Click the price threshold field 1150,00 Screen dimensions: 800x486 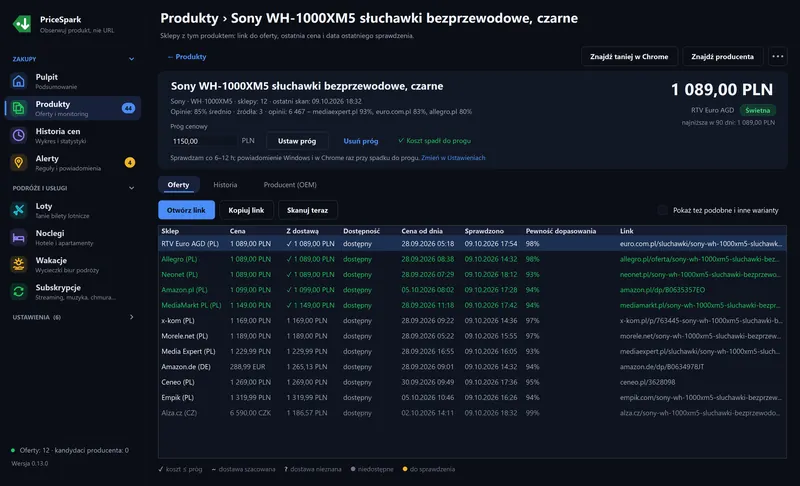(203, 141)
